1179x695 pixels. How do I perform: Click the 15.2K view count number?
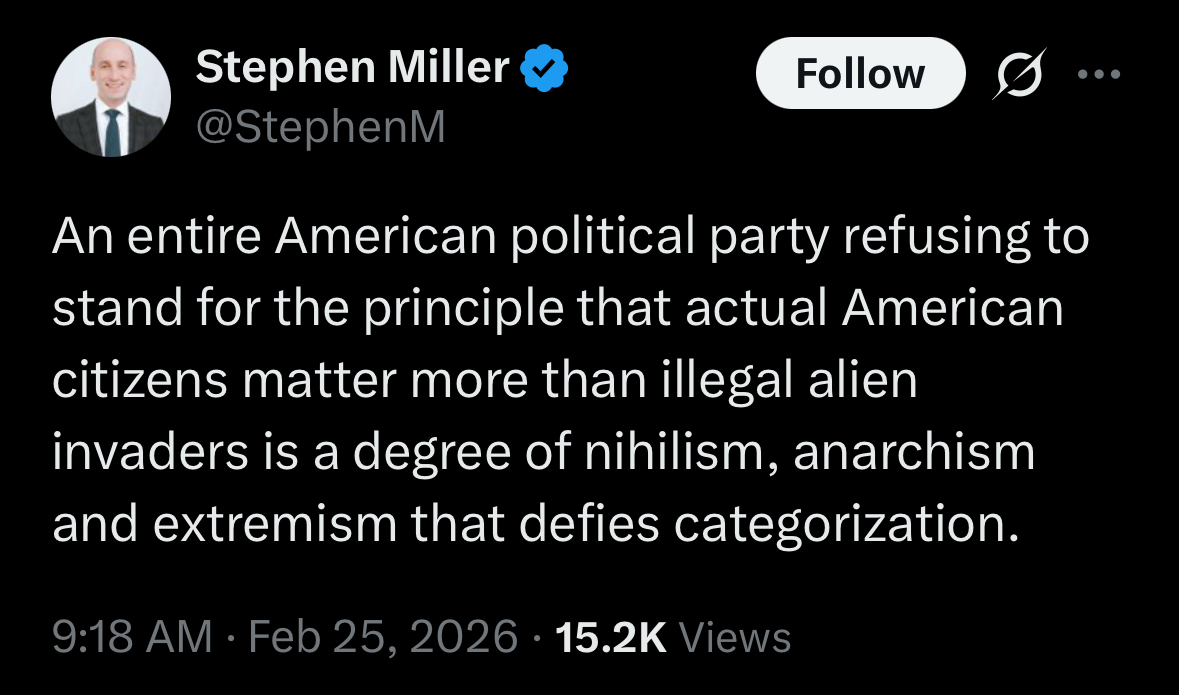tap(610, 636)
